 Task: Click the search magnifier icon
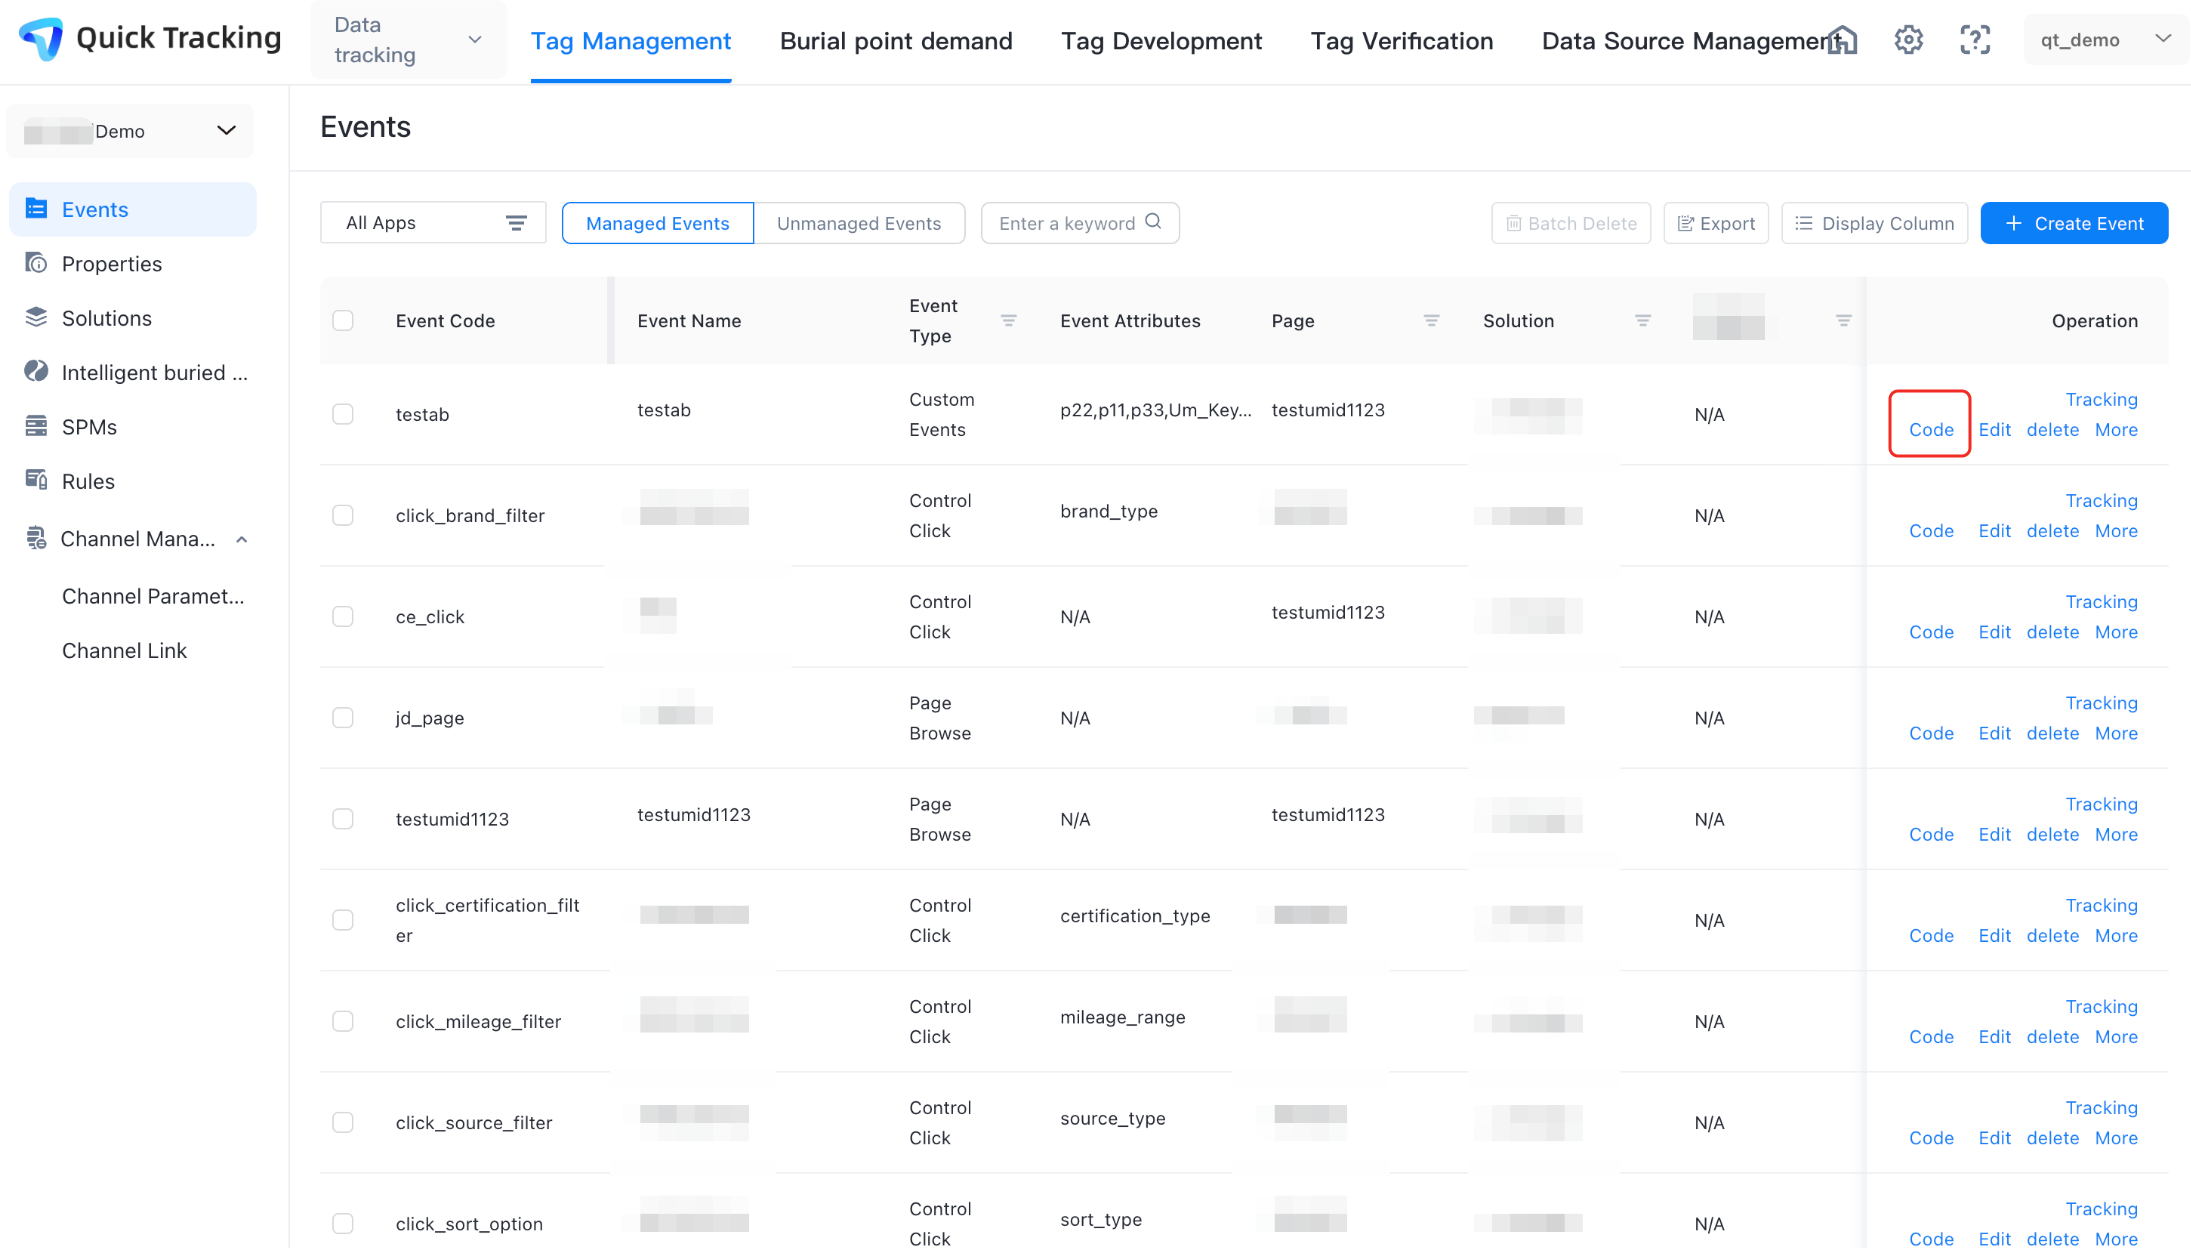(1153, 222)
